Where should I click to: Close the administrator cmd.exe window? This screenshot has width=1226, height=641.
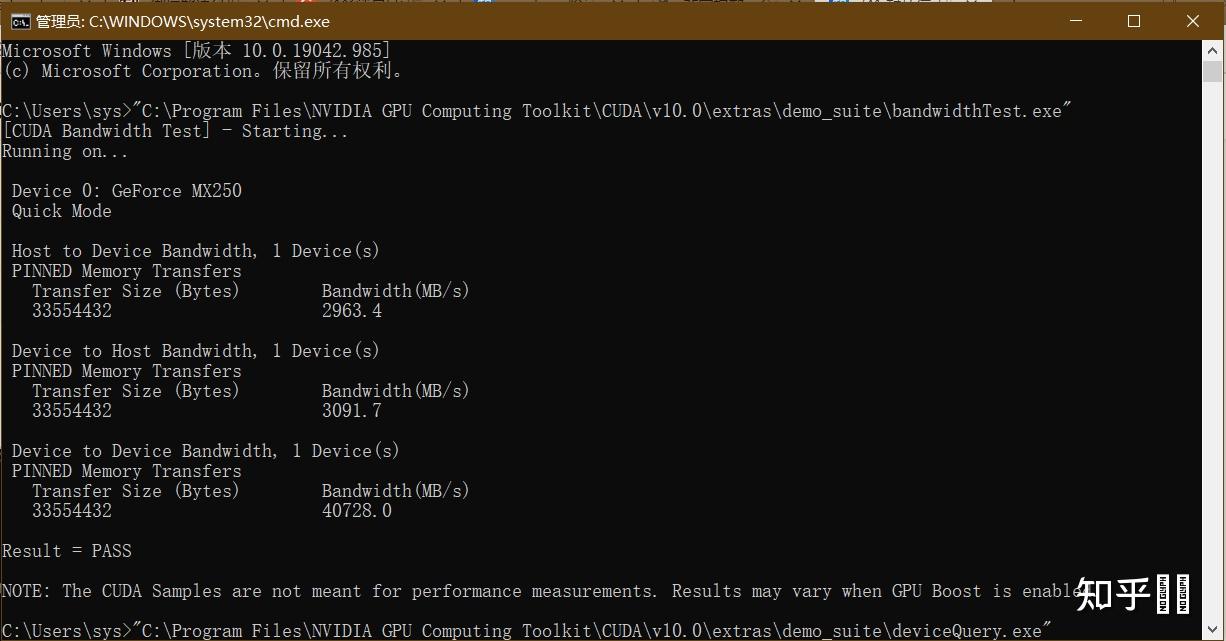[x=1192, y=21]
